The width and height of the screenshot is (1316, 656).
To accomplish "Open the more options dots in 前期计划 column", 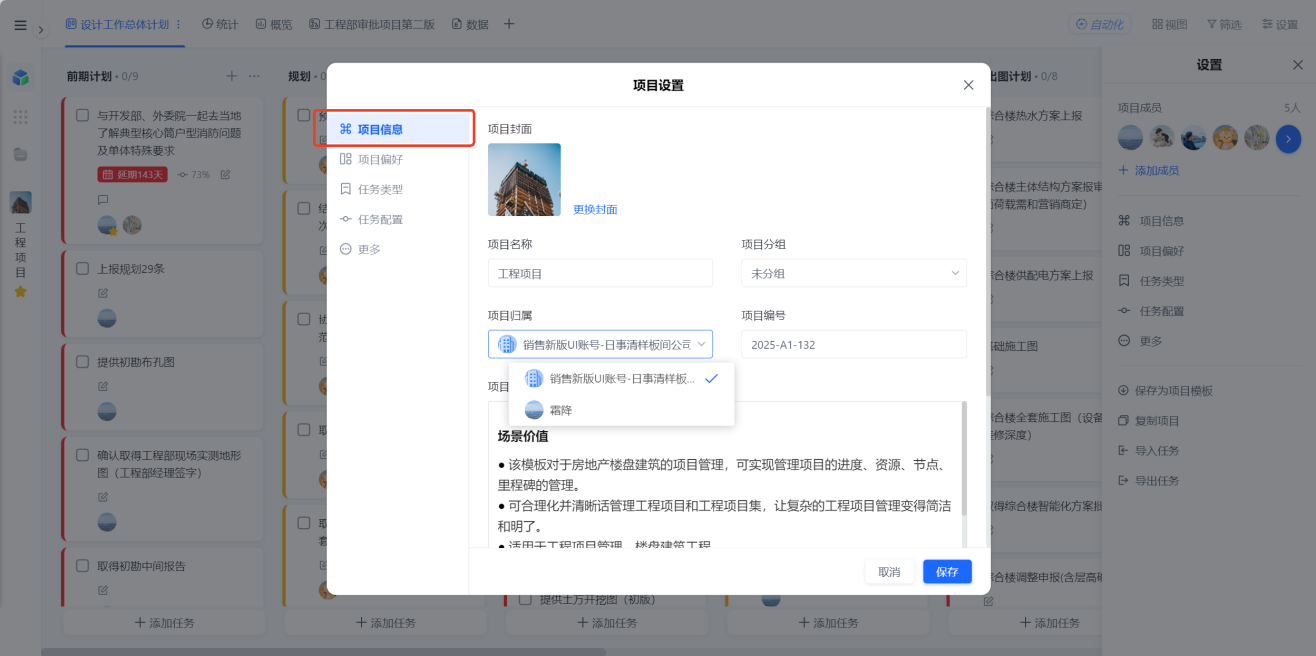I will [254, 76].
